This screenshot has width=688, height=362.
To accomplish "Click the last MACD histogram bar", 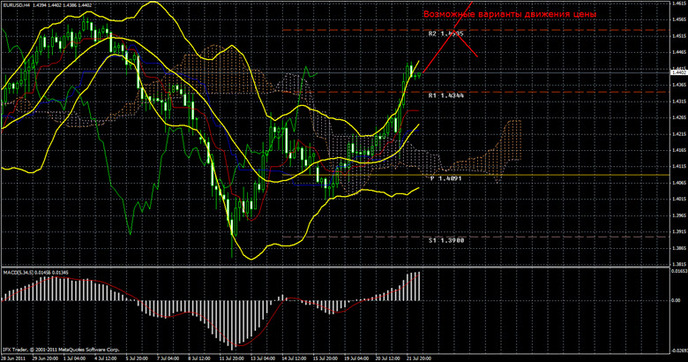I will pyautogui.click(x=419, y=287).
